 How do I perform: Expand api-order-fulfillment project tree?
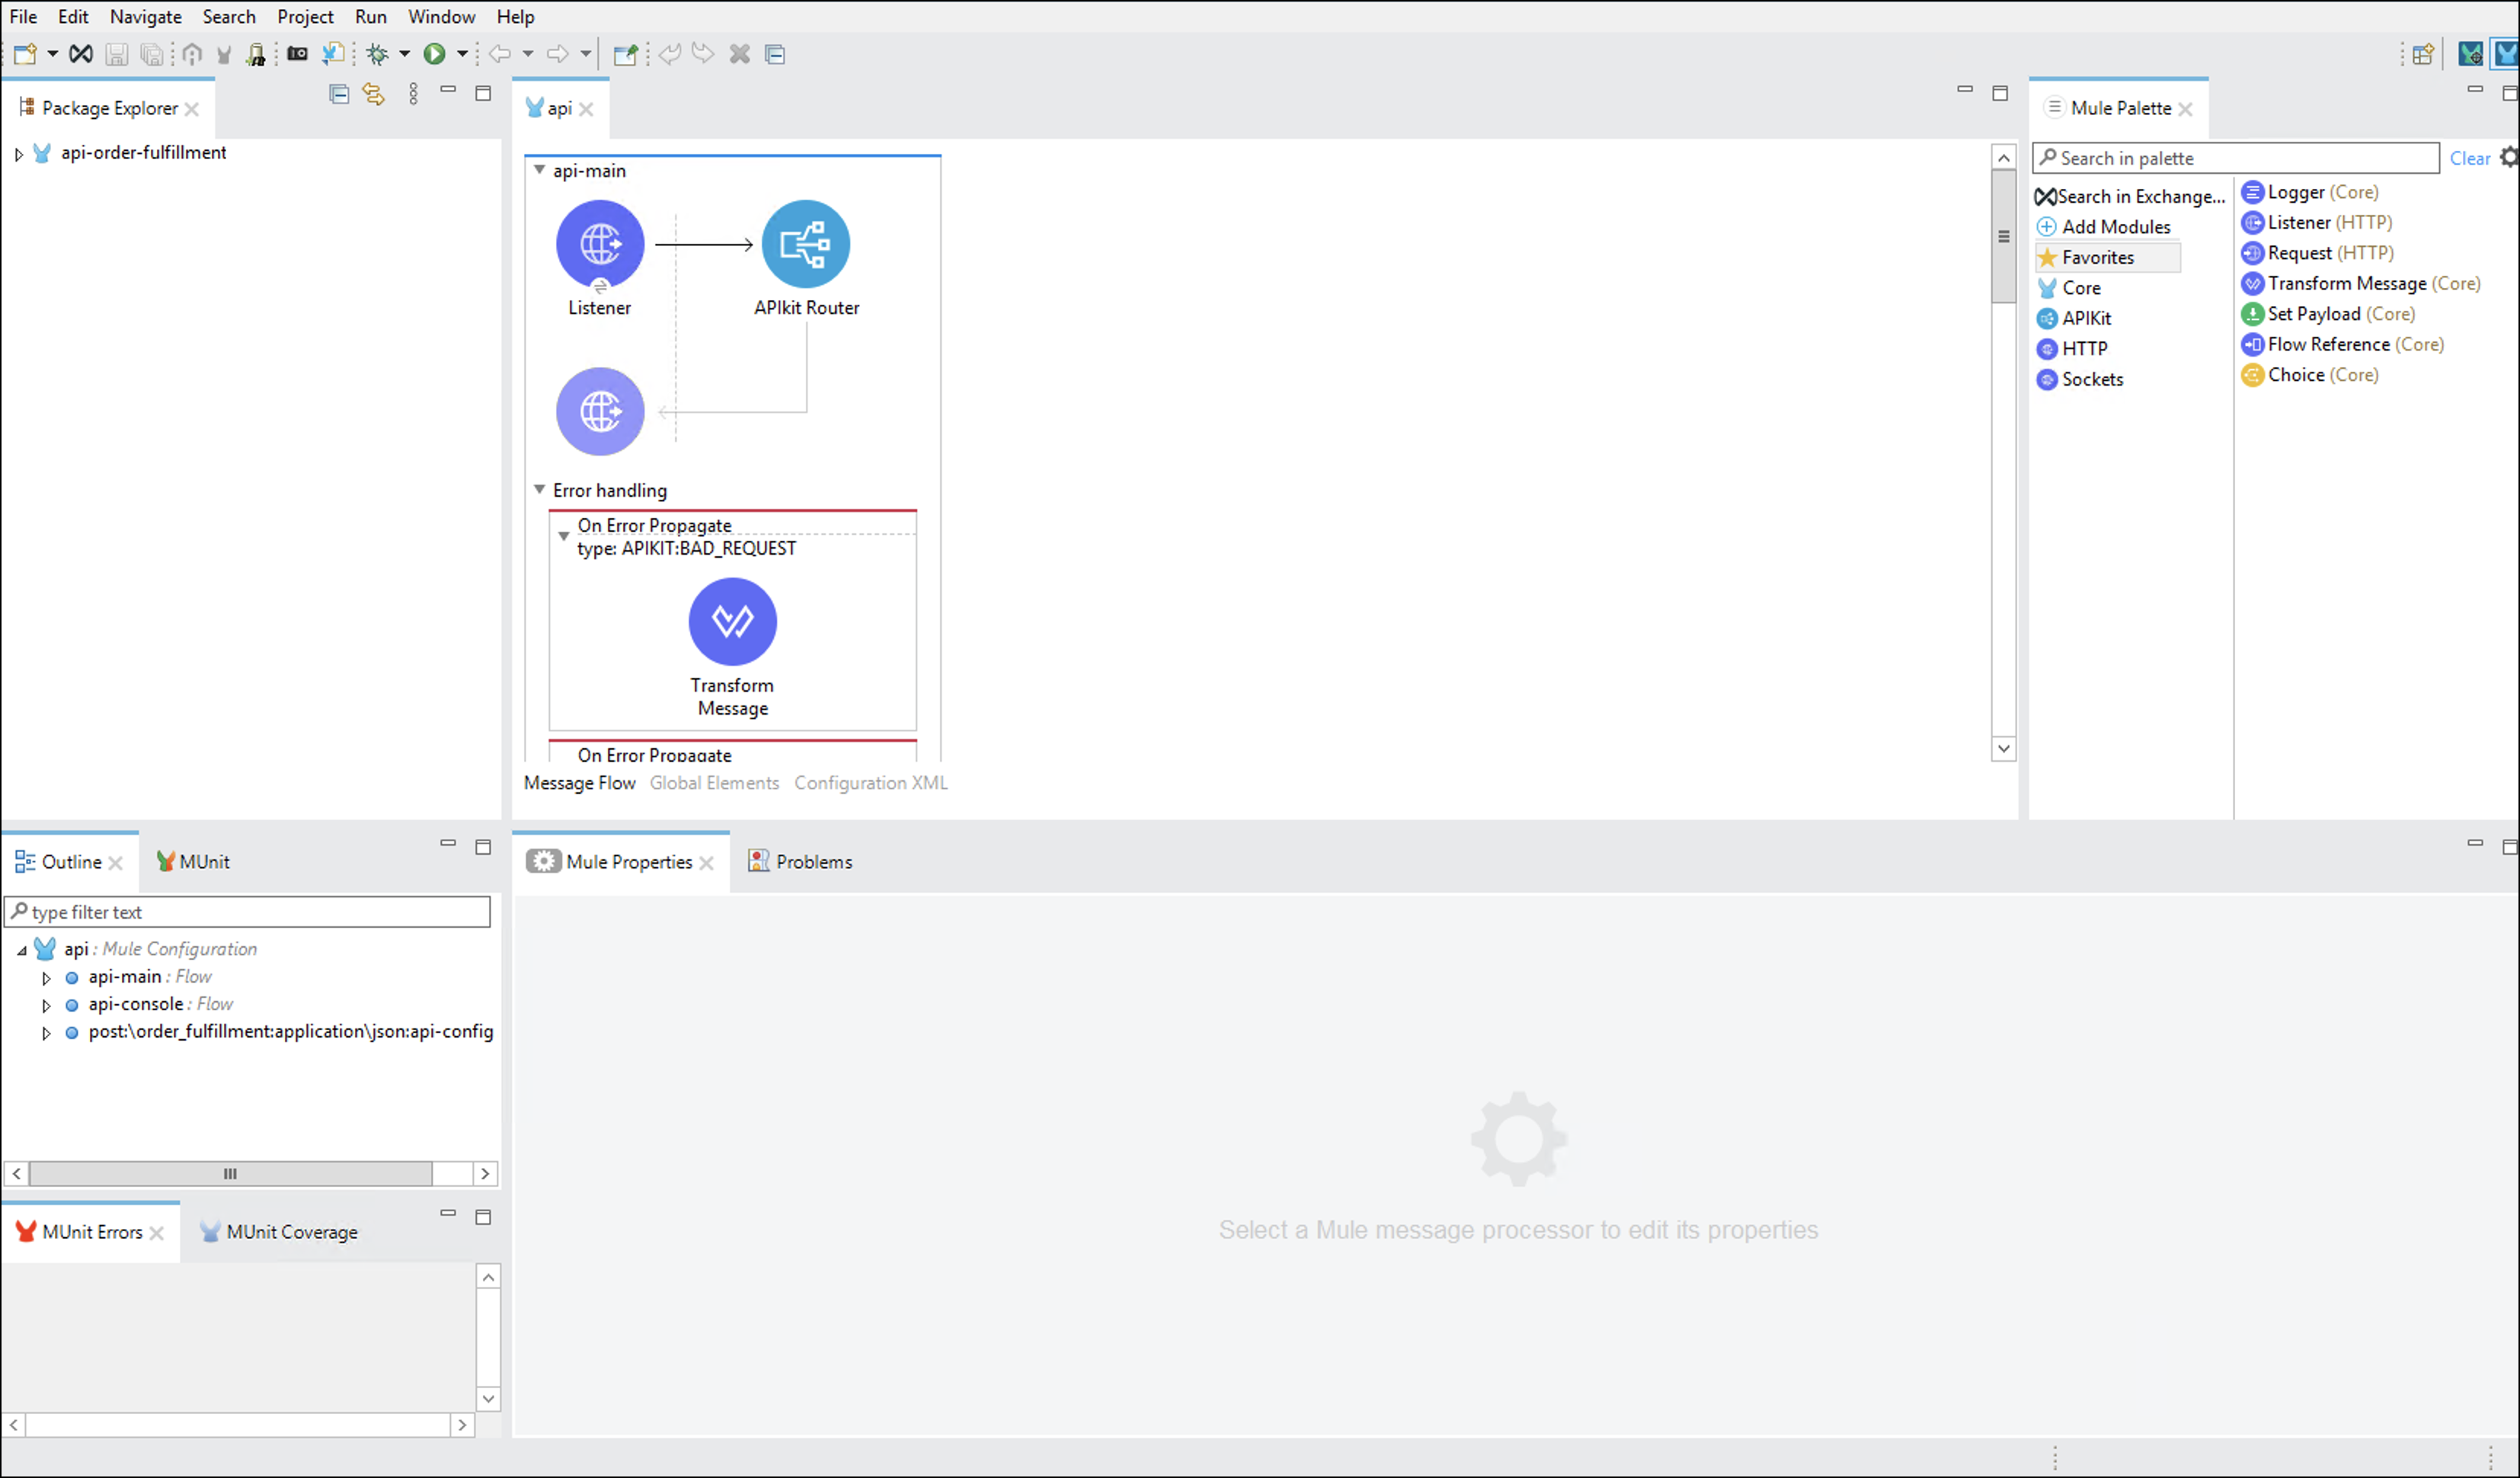(x=18, y=154)
